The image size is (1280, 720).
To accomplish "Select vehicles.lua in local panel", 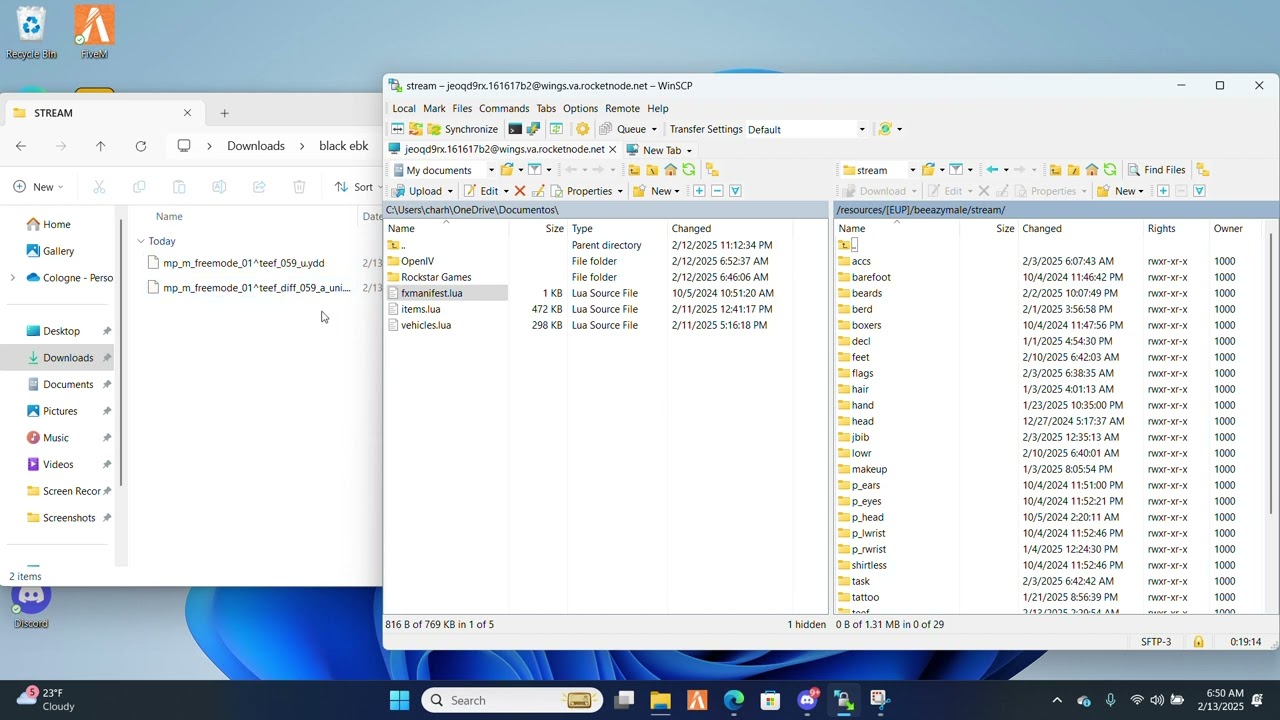I will click(x=425, y=325).
